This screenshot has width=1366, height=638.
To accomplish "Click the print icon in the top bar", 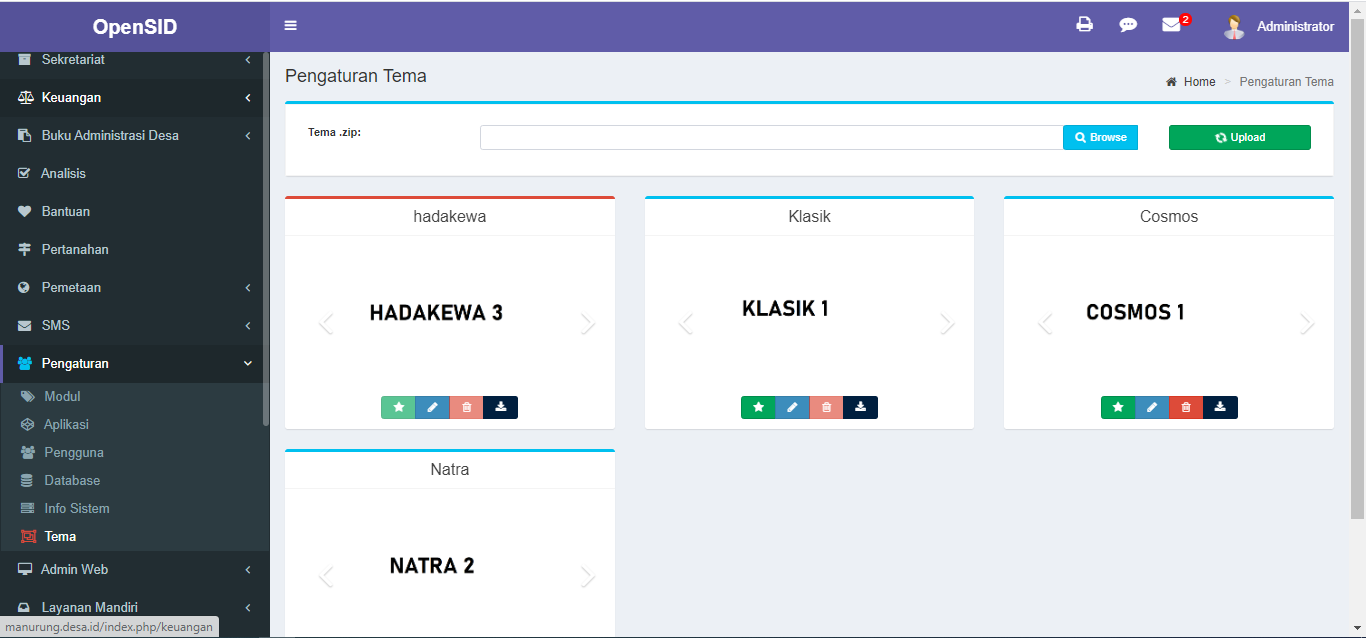I will tap(1085, 25).
